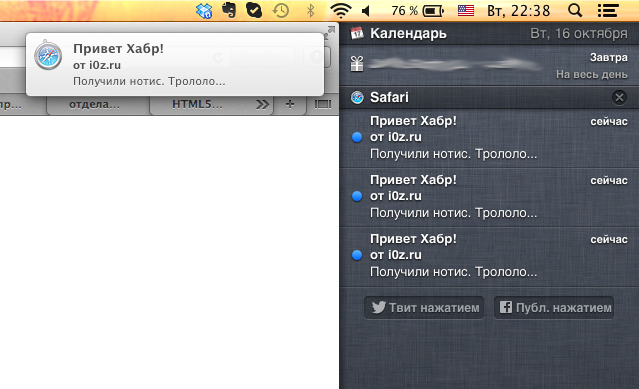Click the gift birthday event icon

357,64
